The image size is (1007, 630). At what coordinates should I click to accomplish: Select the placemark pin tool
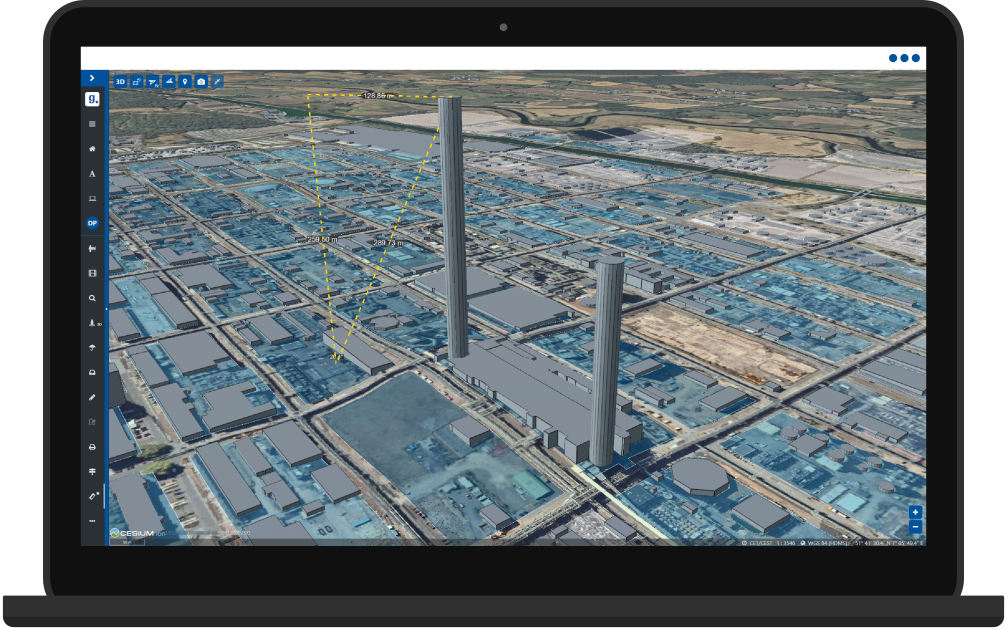tap(185, 81)
